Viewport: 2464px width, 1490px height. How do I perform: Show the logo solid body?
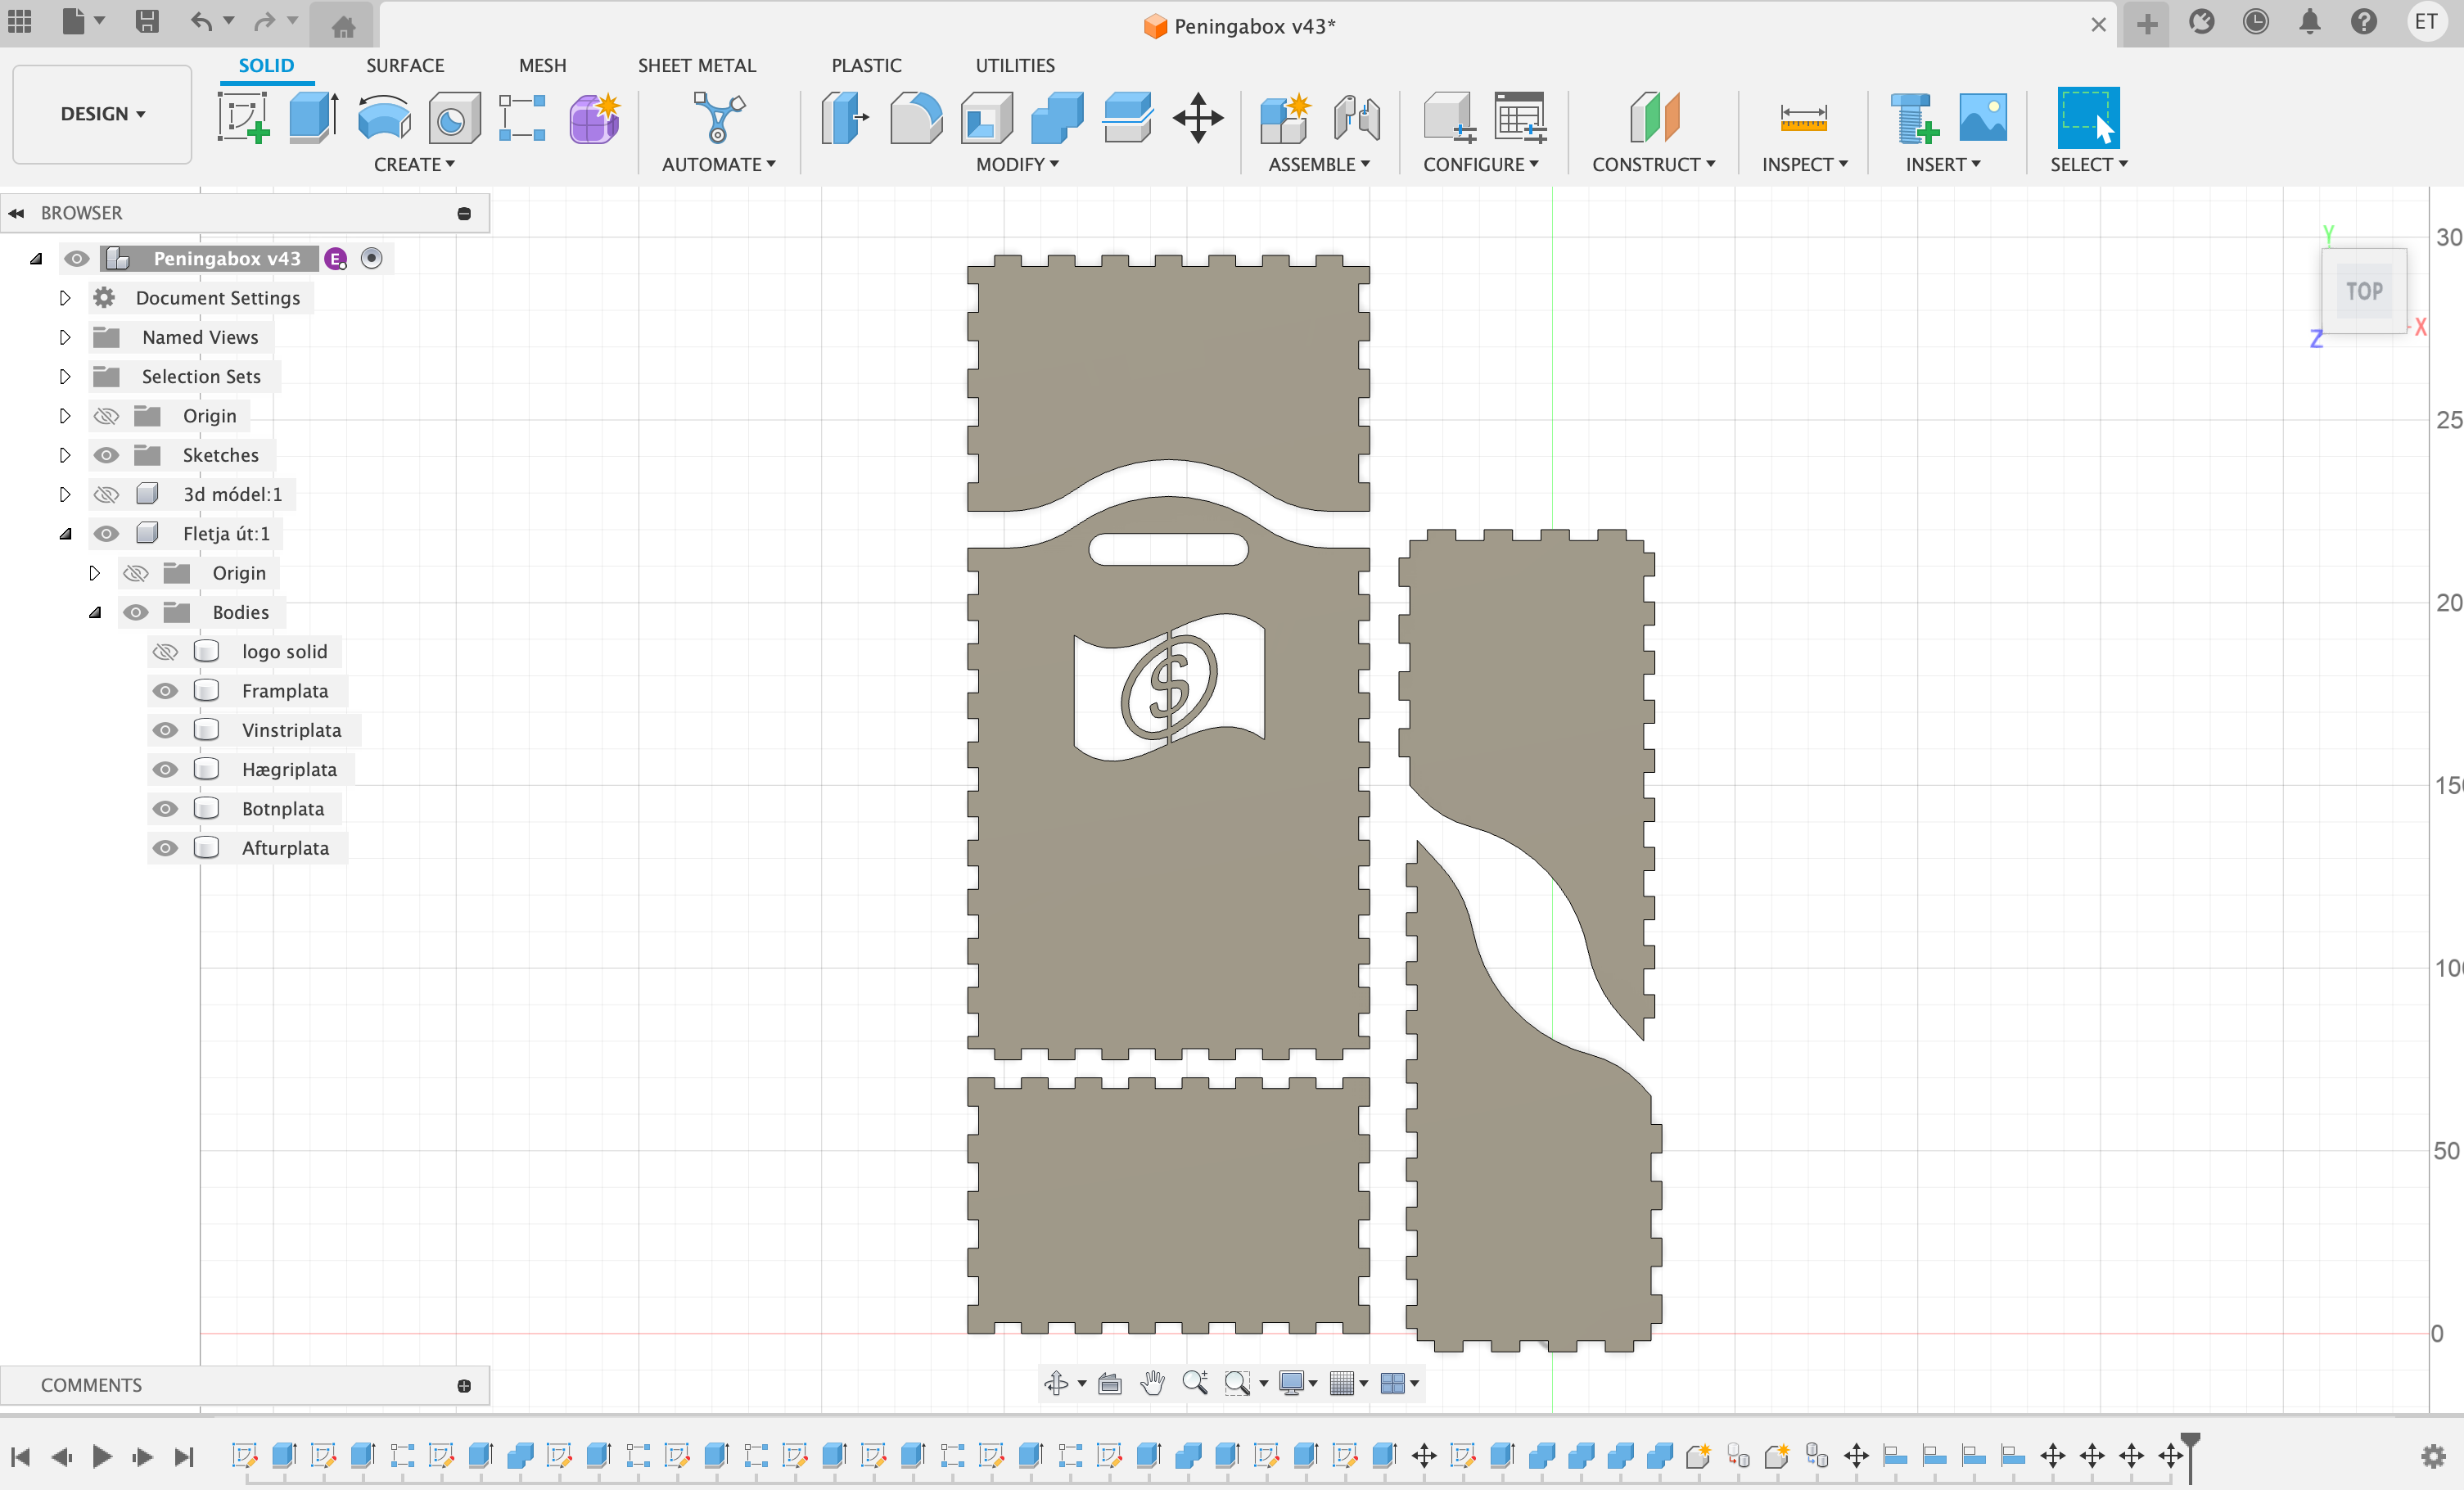pyautogui.click(x=165, y=652)
